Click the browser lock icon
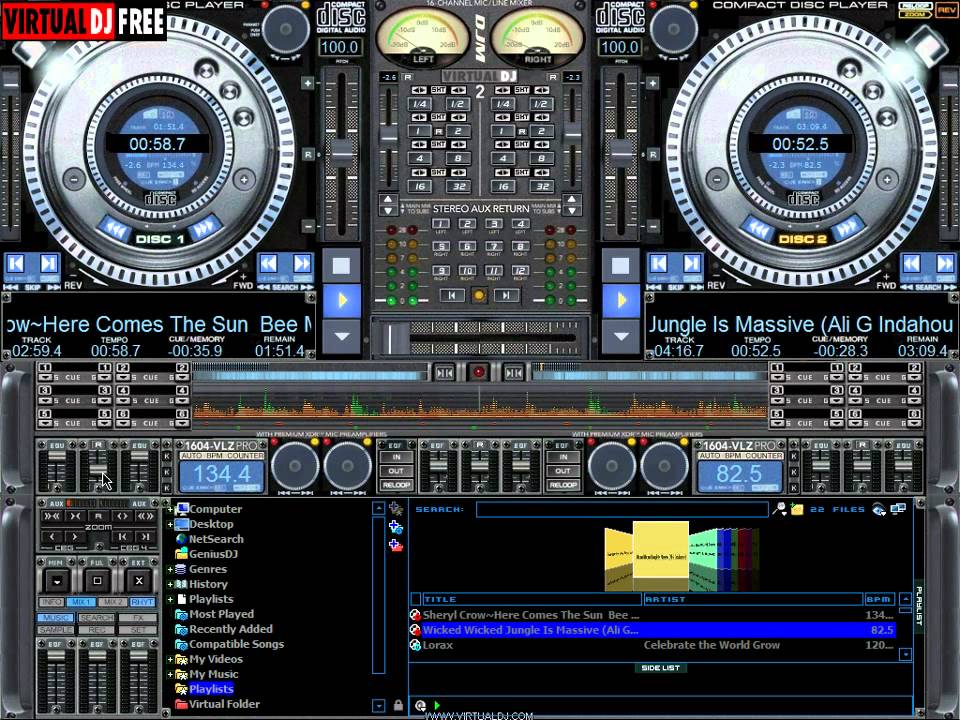 (398, 705)
